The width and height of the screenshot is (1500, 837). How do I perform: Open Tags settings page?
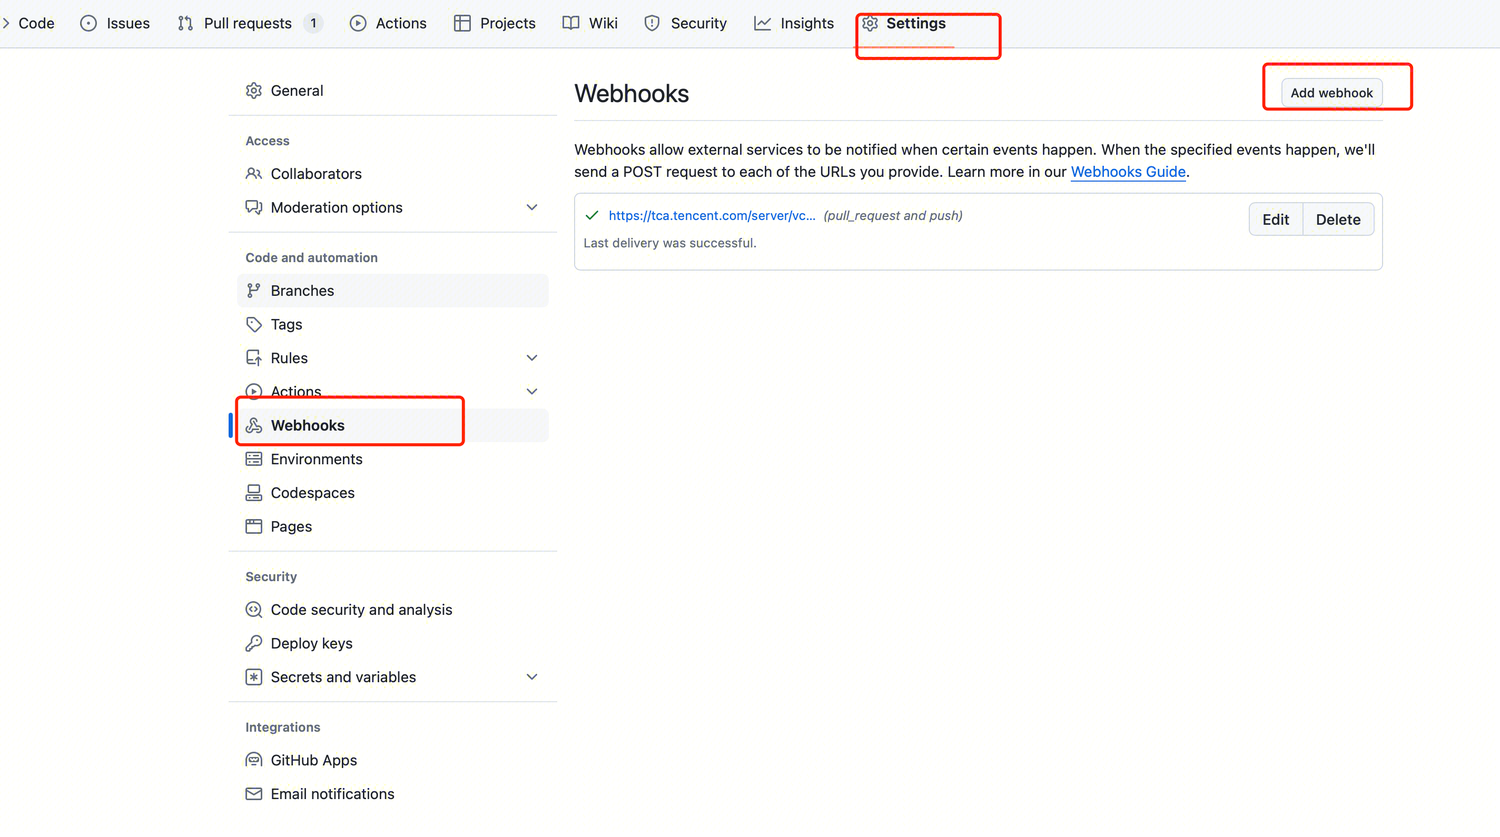click(x=393, y=324)
